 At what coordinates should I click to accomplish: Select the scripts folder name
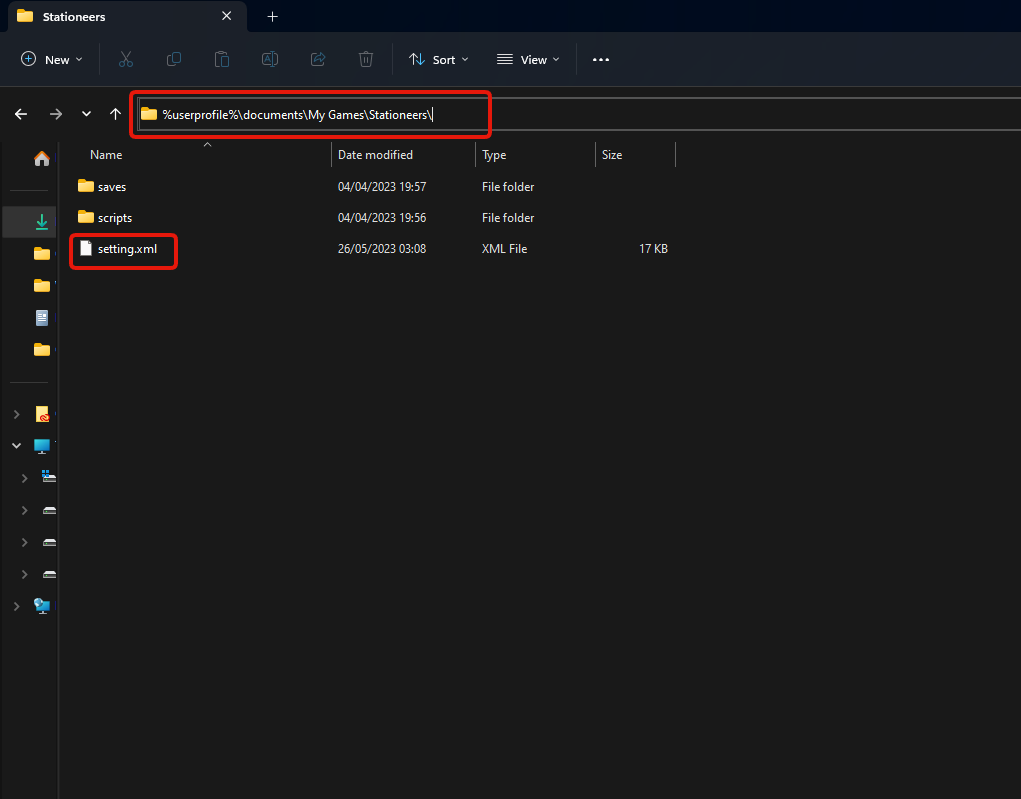[x=115, y=218]
